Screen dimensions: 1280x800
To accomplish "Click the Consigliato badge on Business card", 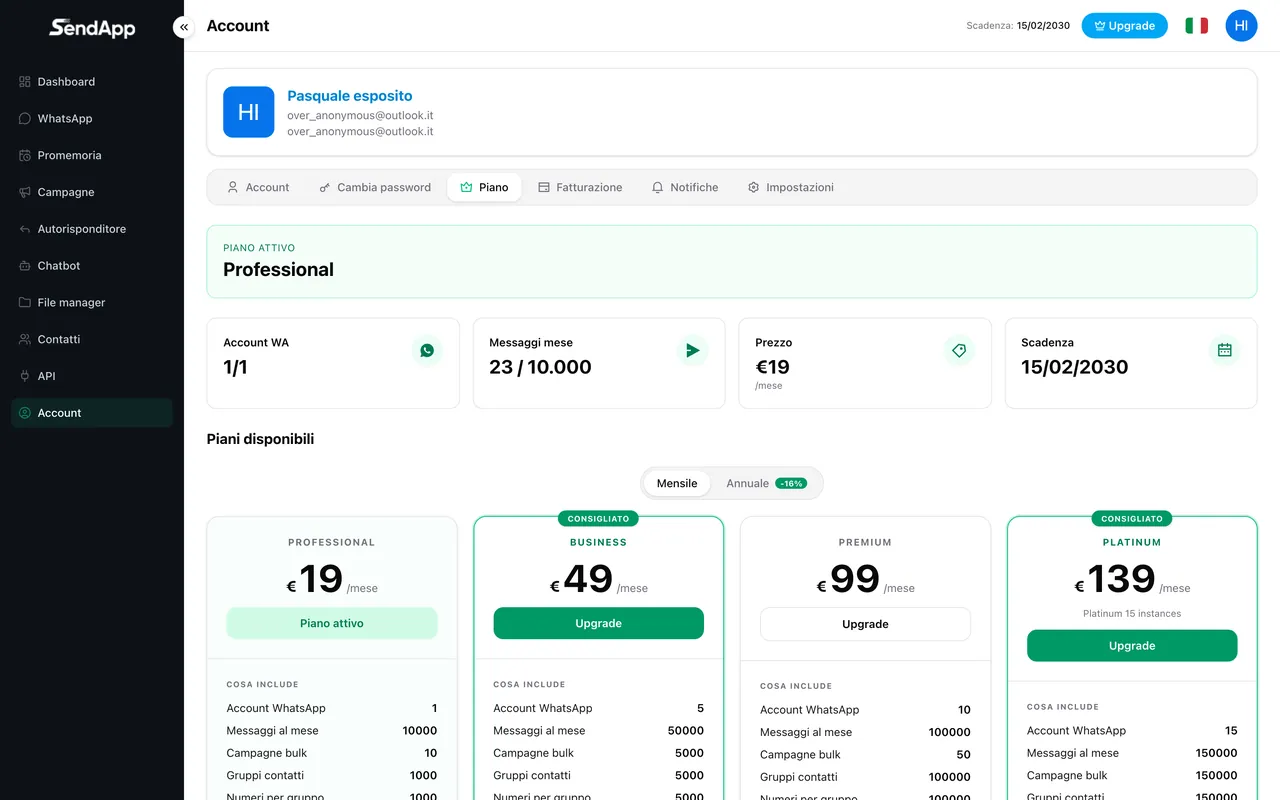I will point(598,519).
